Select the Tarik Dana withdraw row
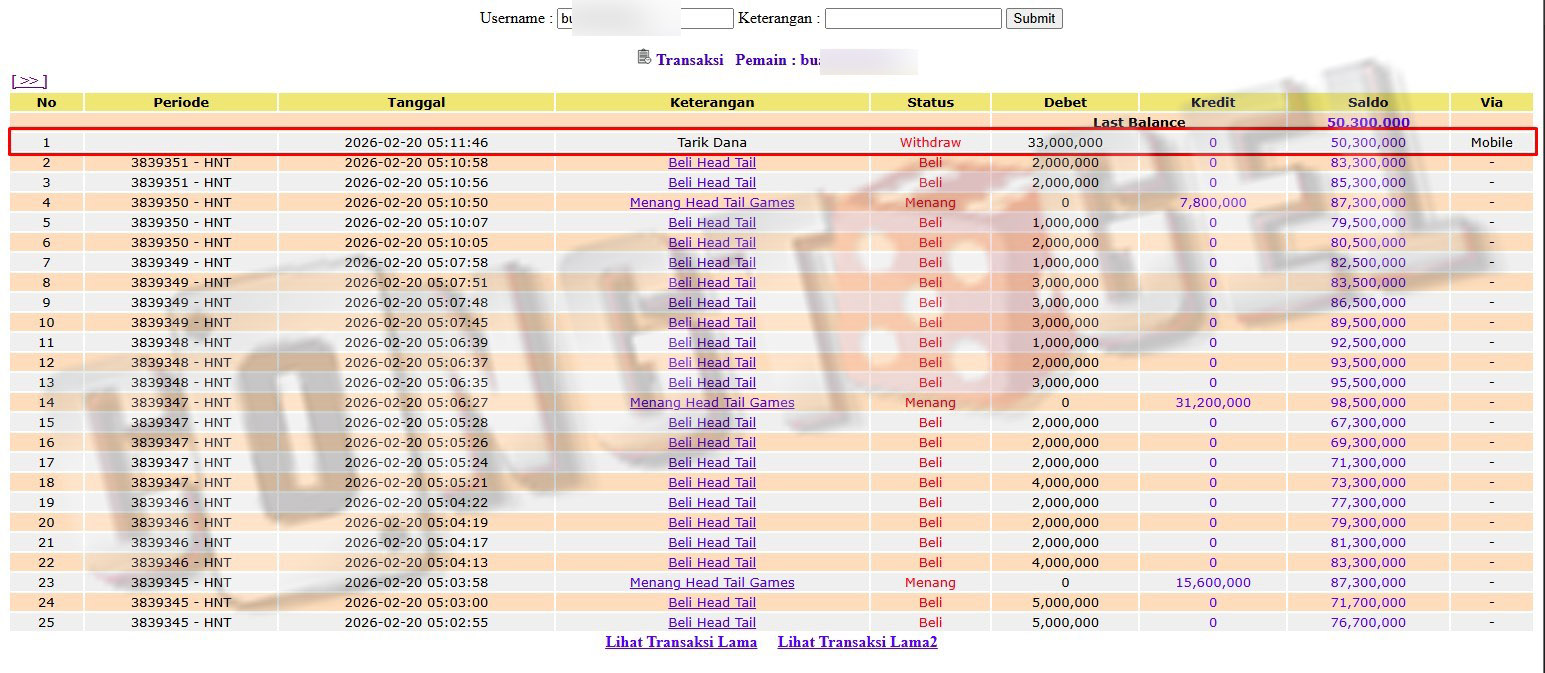The width and height of the screenshot is (1545, 673). click(712, 142)
